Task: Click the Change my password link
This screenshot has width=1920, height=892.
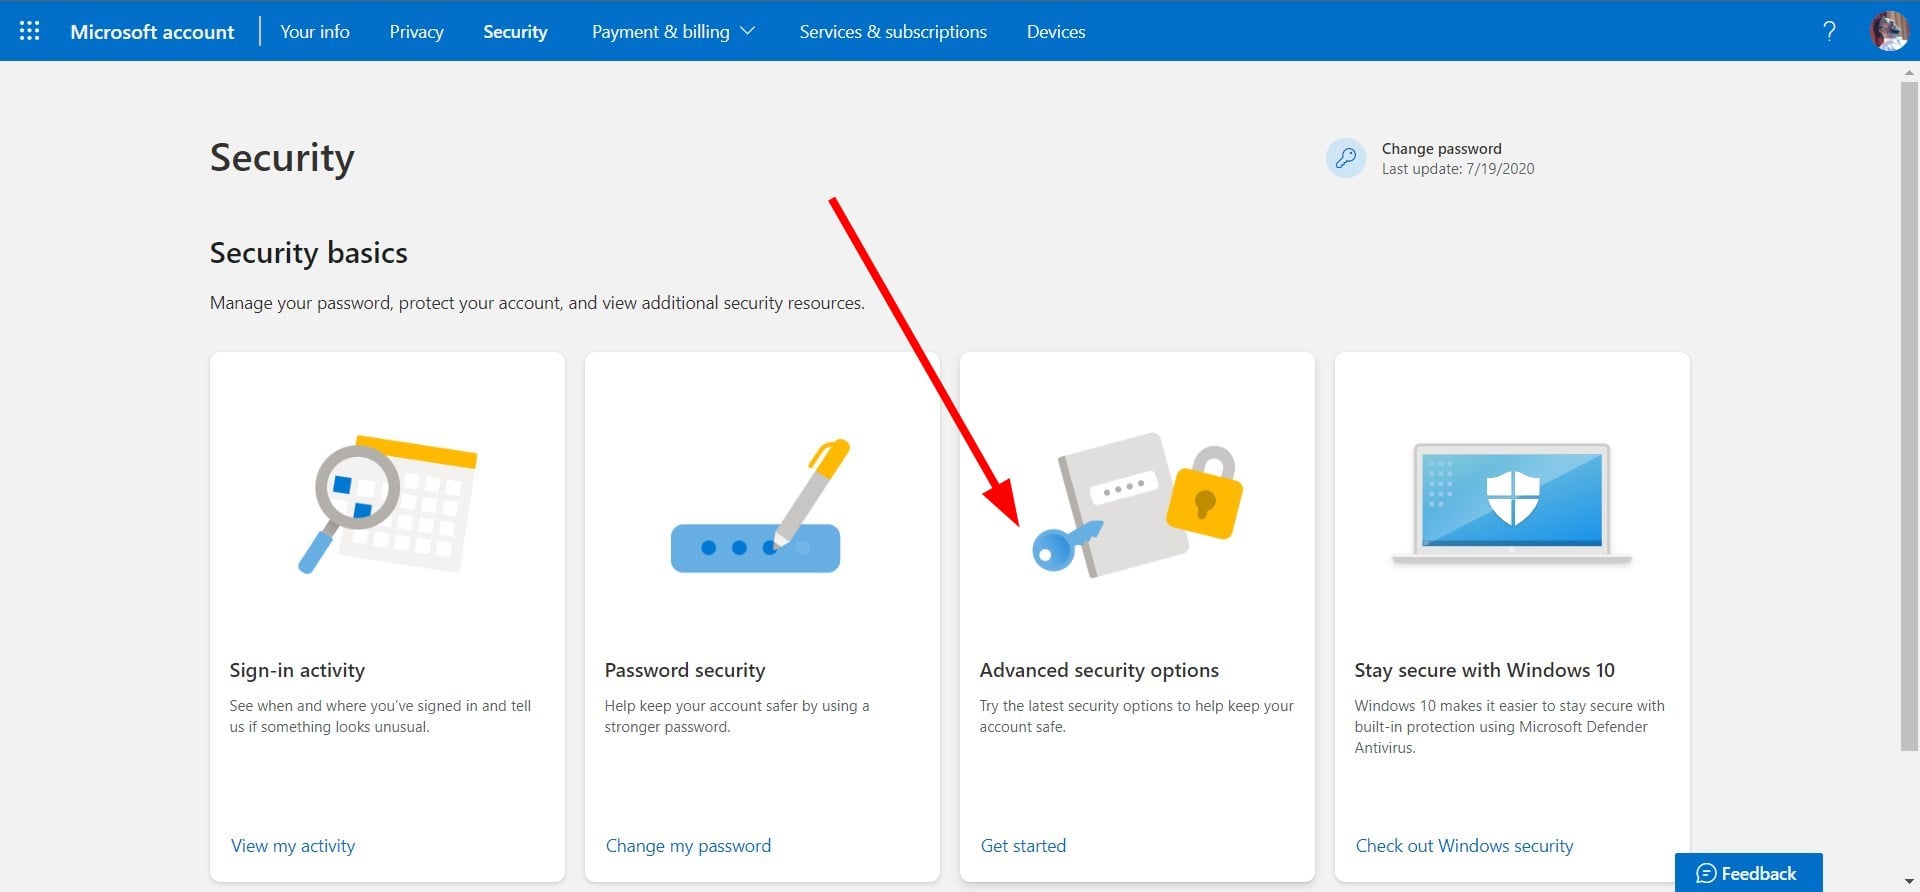Action: tap(688, 846)
